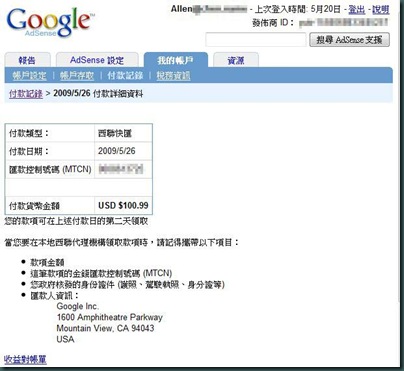This screenshot has width=404, height=371.
Task: Open the 報告 tab
Action: 27,60
